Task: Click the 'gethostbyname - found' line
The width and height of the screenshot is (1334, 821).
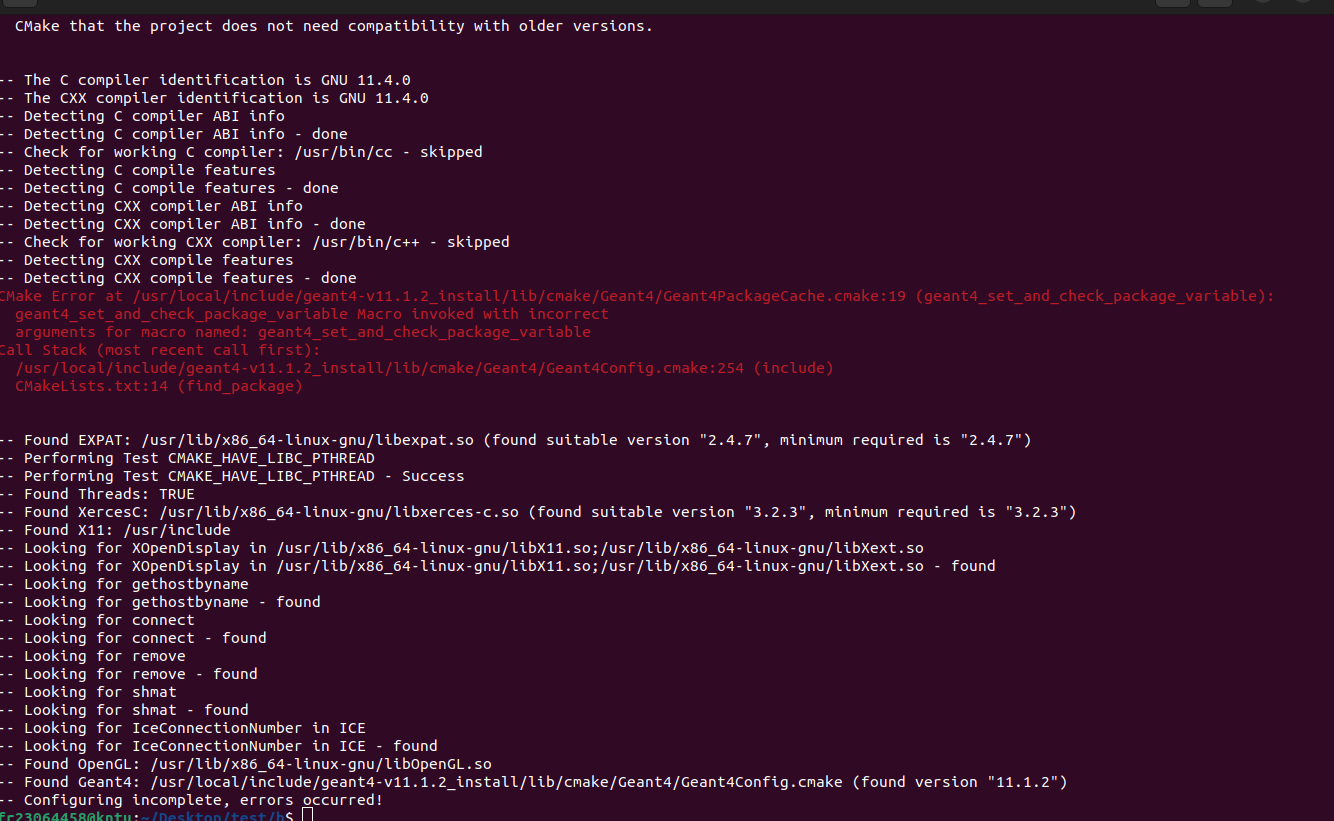Action: coord(171,602)
